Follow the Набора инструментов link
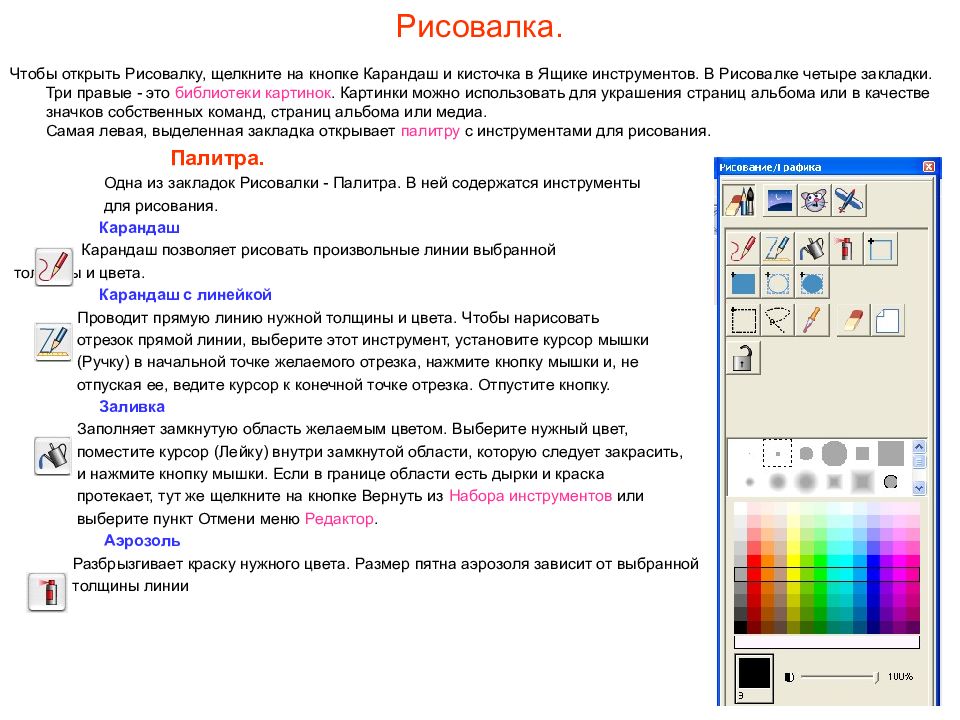The image size is (960, 720). 530,496
